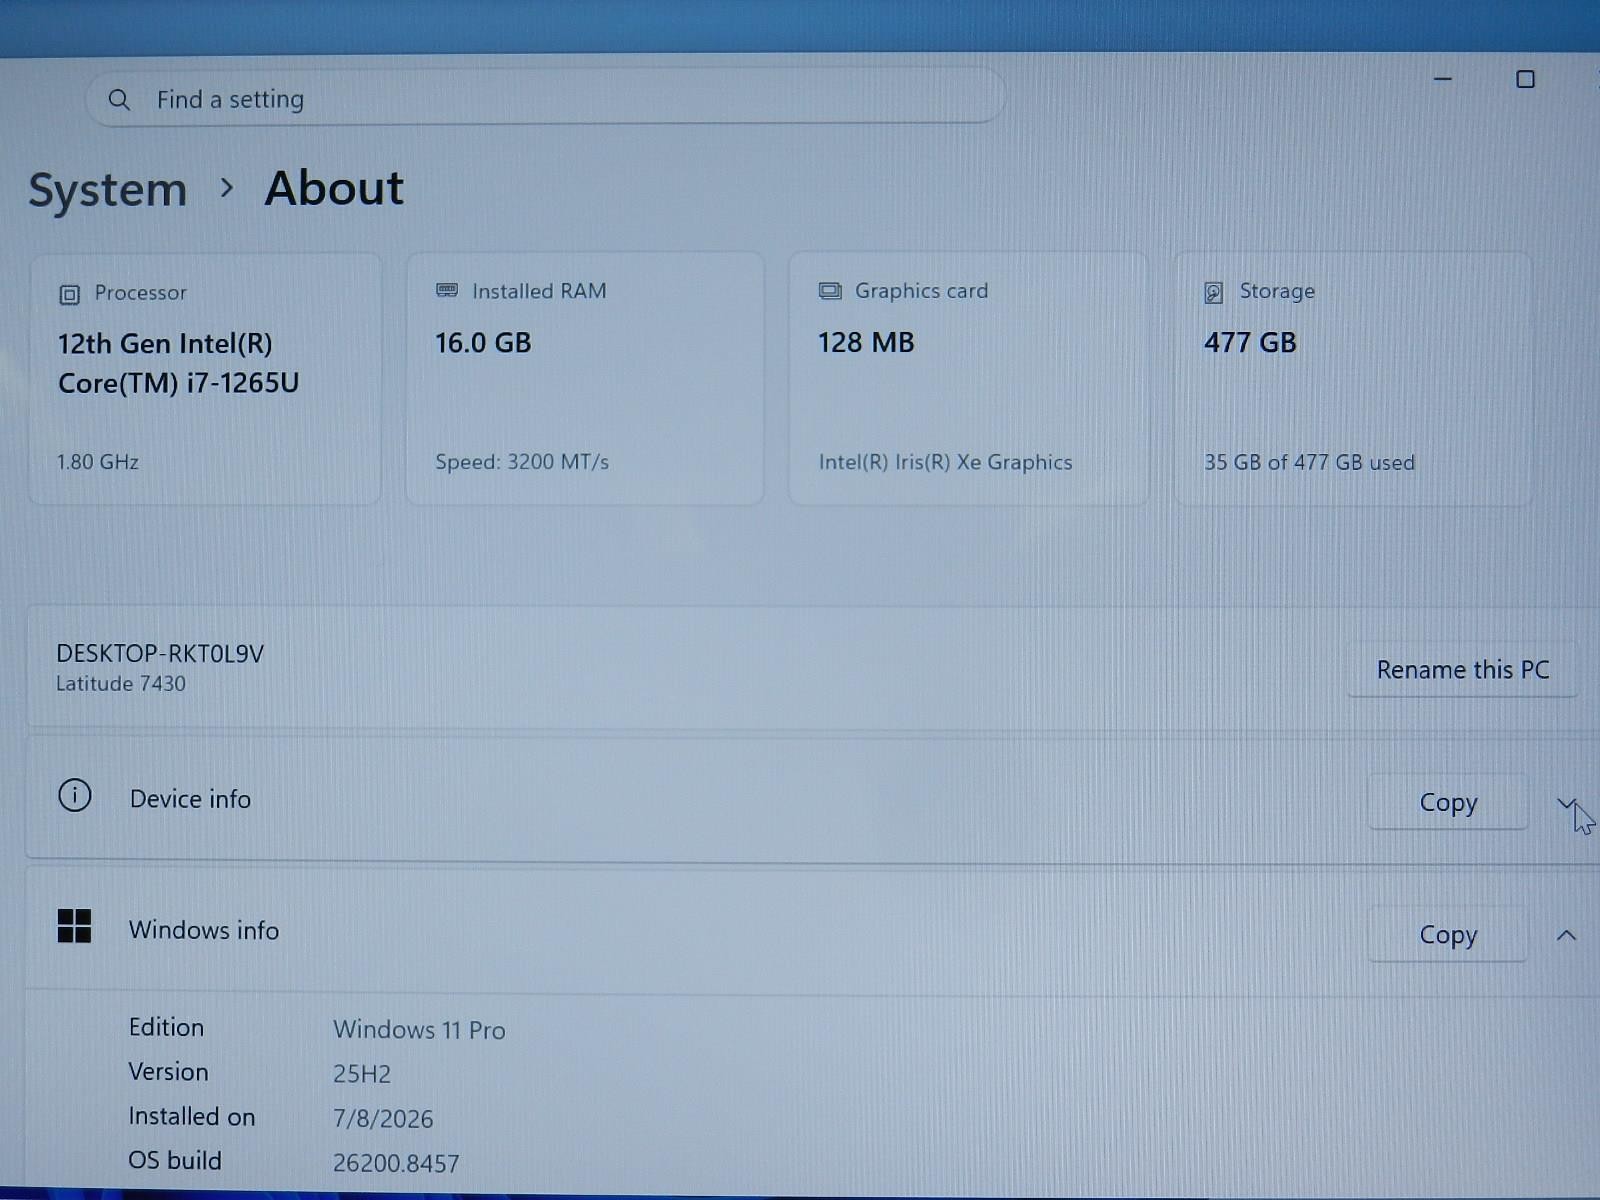Copy the Windows info details
This screenshot has height=1200, width=1600.
tap(1448, 935)
